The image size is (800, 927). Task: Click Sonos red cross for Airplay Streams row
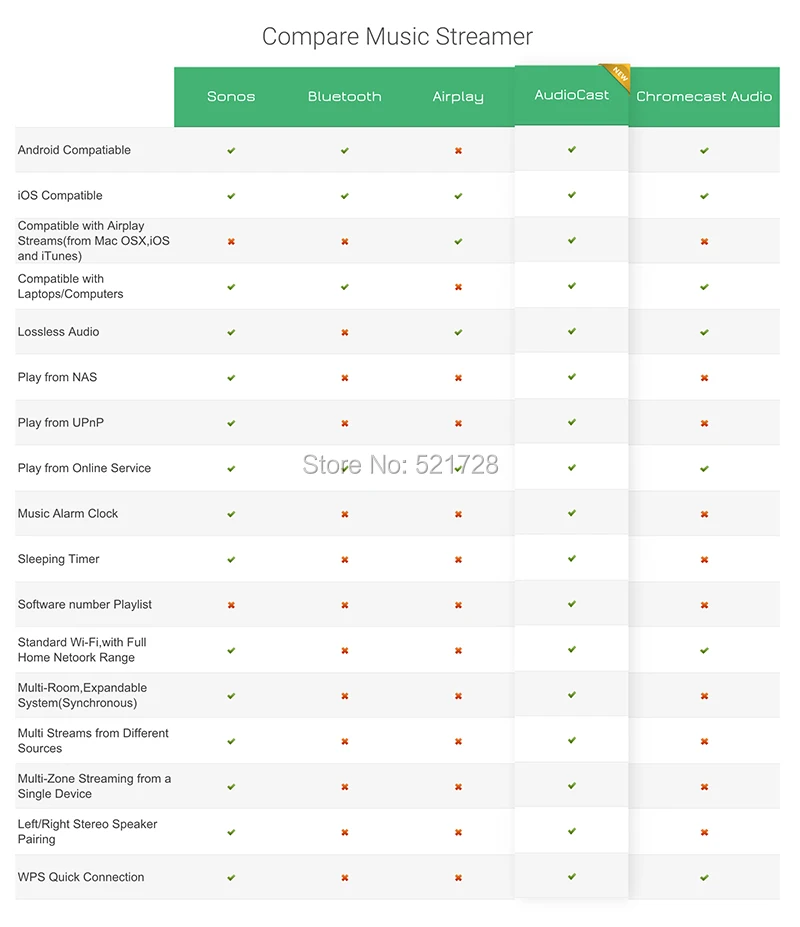coord(231,241)
